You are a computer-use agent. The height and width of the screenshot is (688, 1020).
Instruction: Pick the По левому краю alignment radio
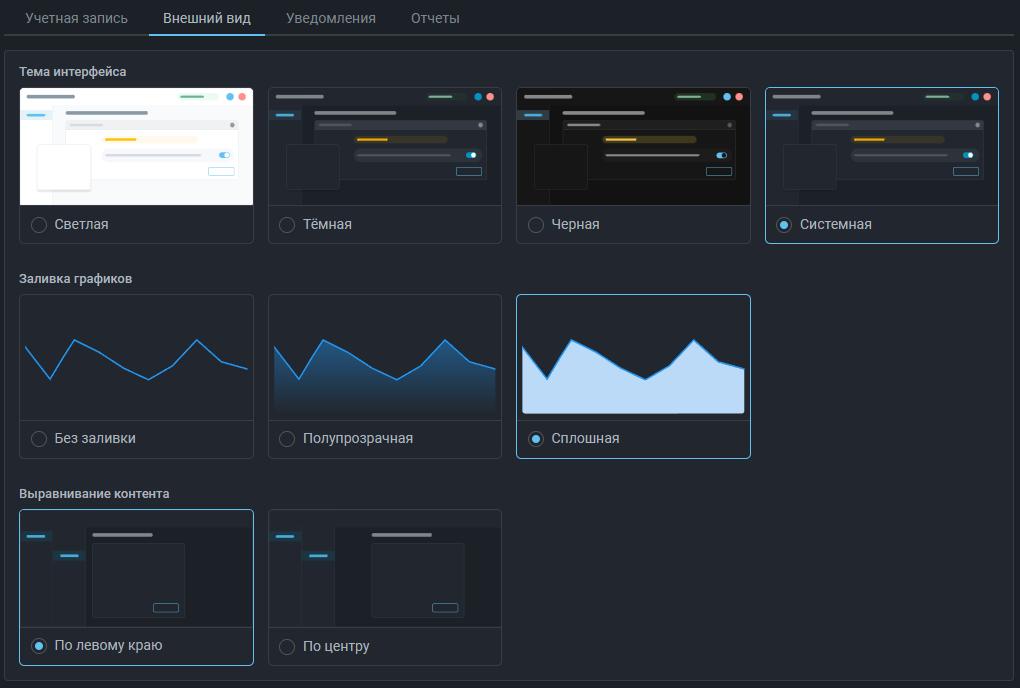39,646
